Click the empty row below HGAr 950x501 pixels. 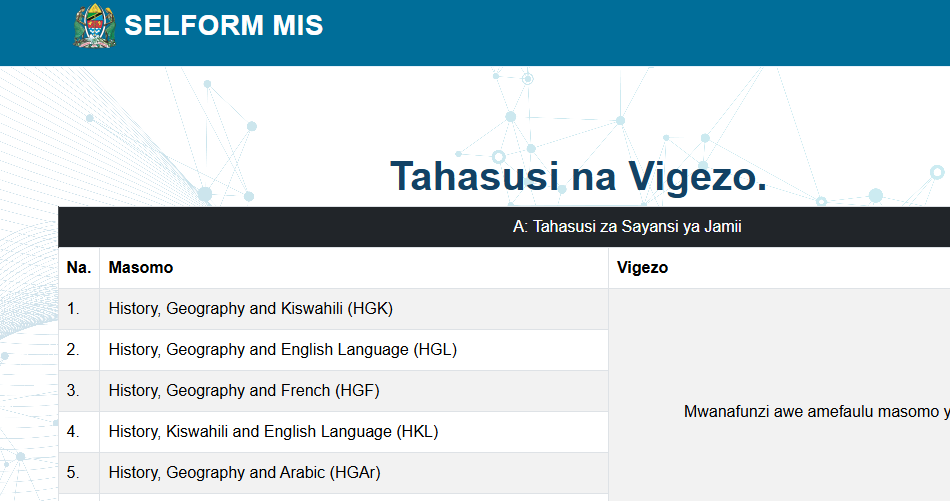point(330,497)
